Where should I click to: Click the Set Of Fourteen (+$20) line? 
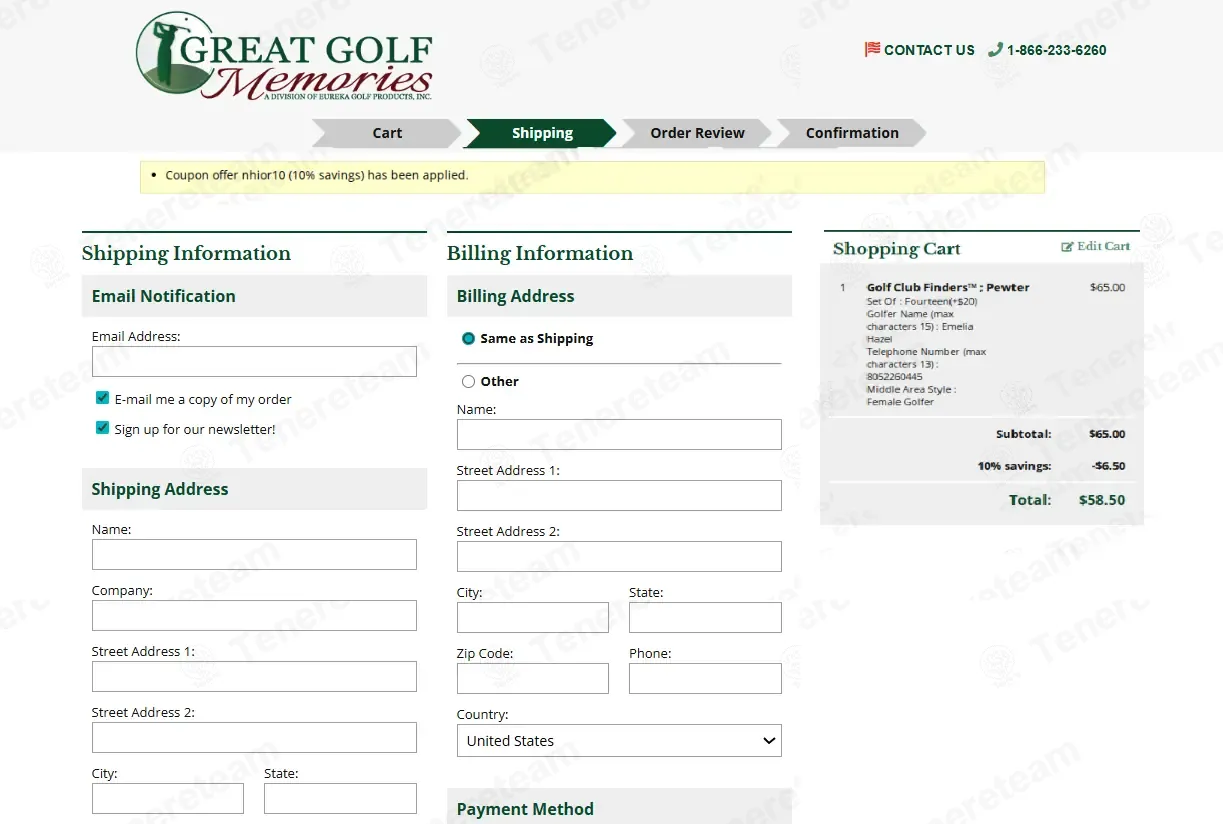point(922,301)
